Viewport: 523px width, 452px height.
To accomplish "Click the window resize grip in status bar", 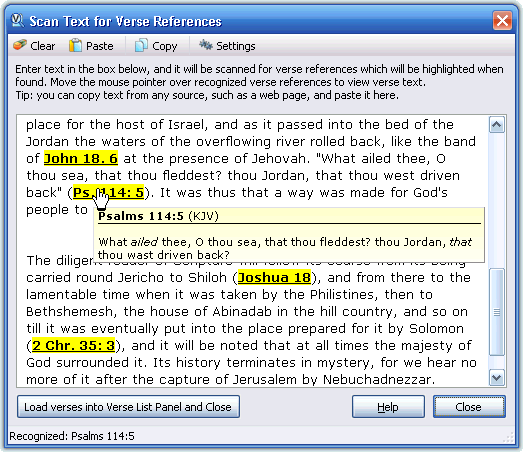I will tap(509, 437).
